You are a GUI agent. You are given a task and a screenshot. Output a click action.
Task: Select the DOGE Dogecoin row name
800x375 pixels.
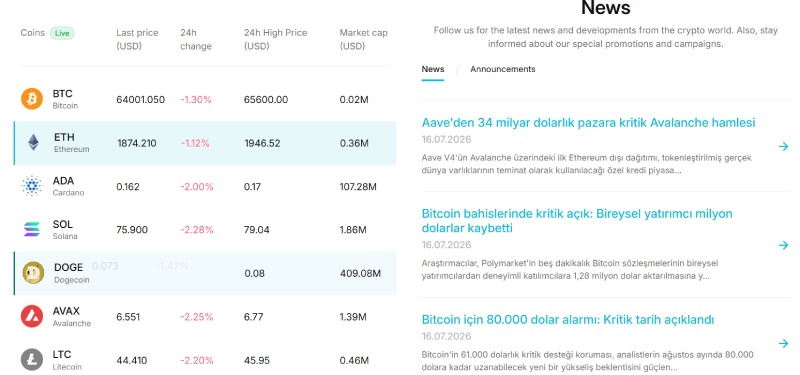pos(71,272)
